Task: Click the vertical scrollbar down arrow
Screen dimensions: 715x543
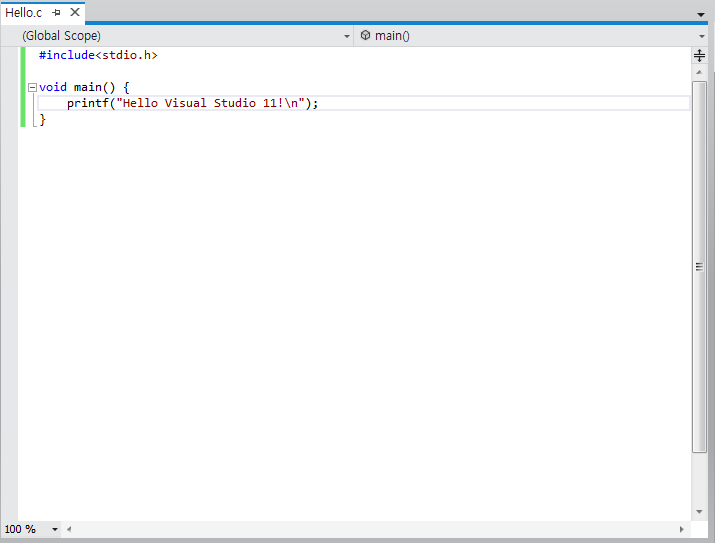Action: [x=699, y=512]
